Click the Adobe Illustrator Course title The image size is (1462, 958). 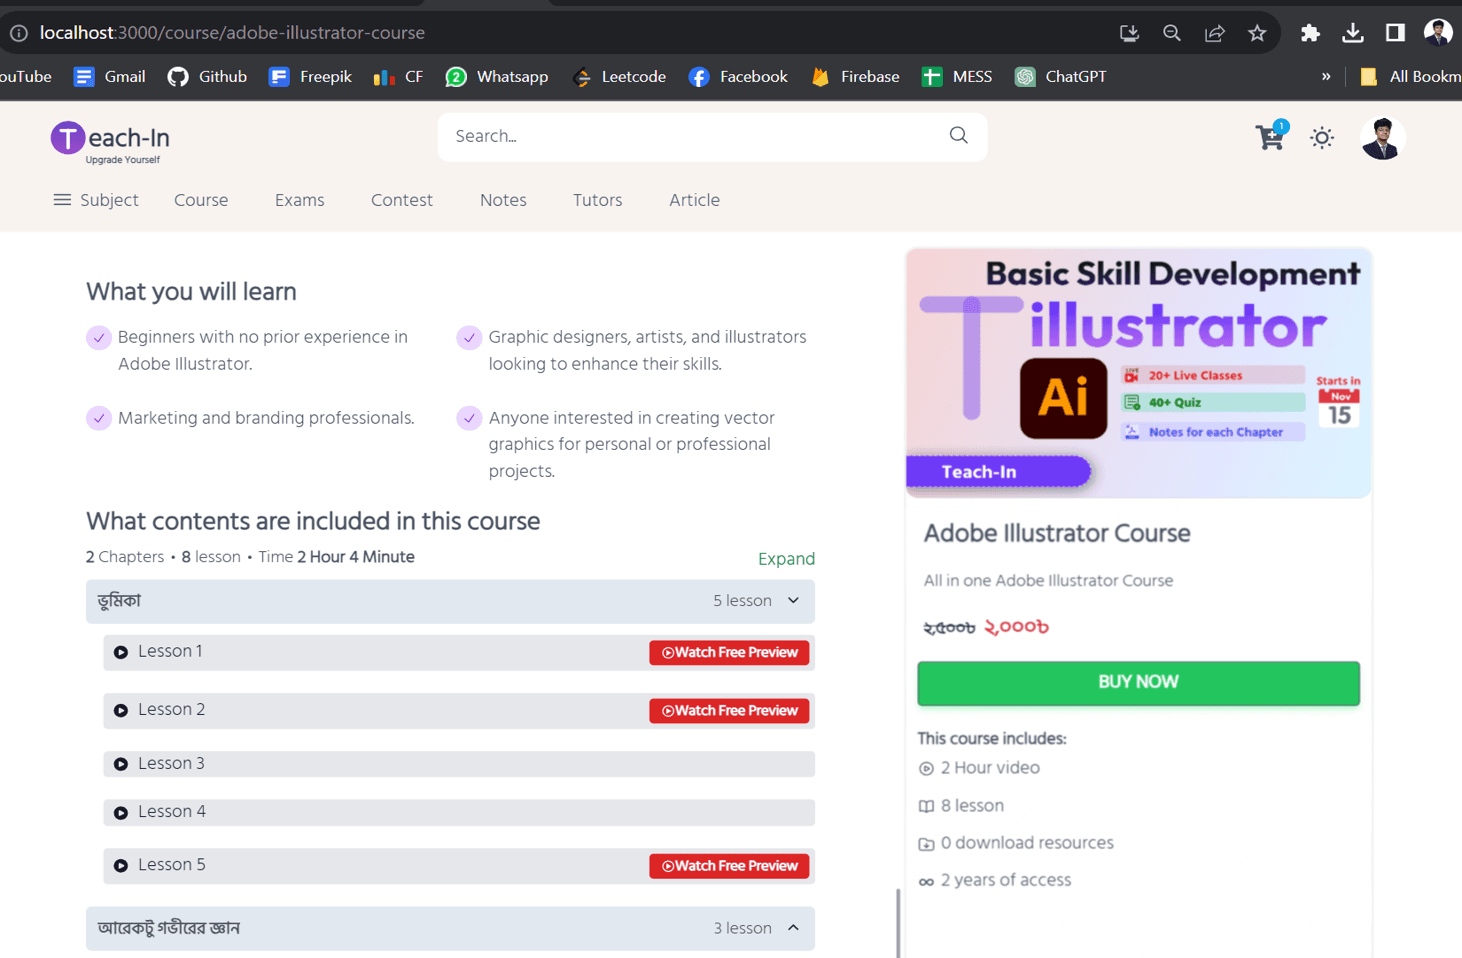[1057, 533]
